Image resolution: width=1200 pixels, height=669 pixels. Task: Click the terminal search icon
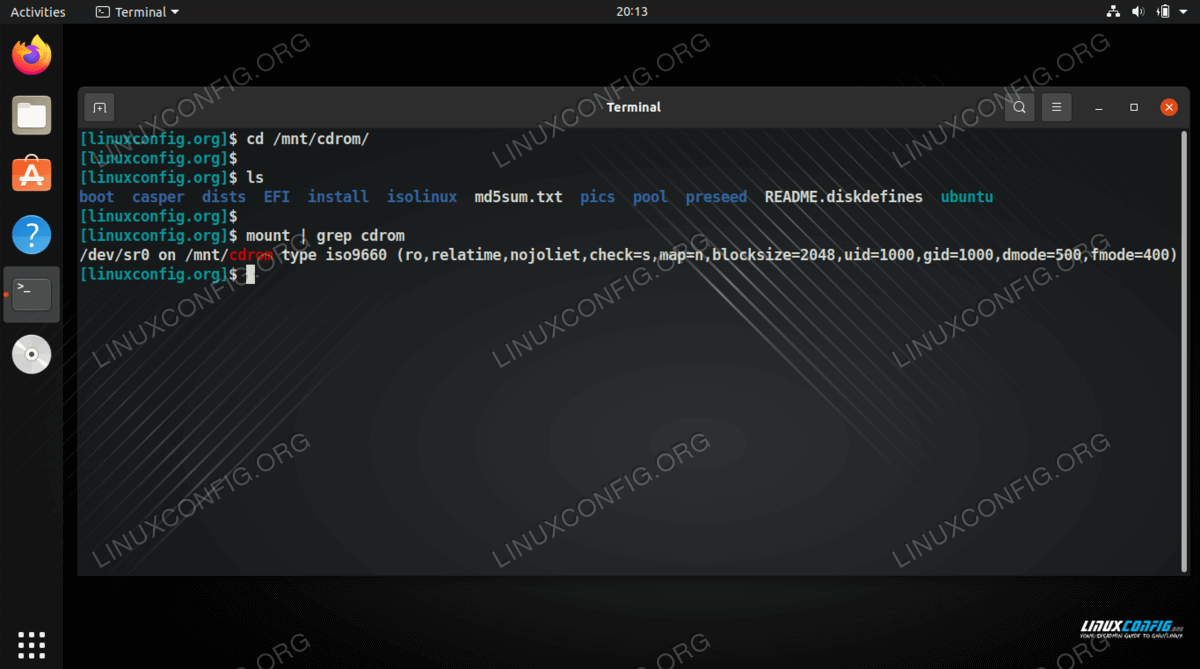pos(1019,107)
